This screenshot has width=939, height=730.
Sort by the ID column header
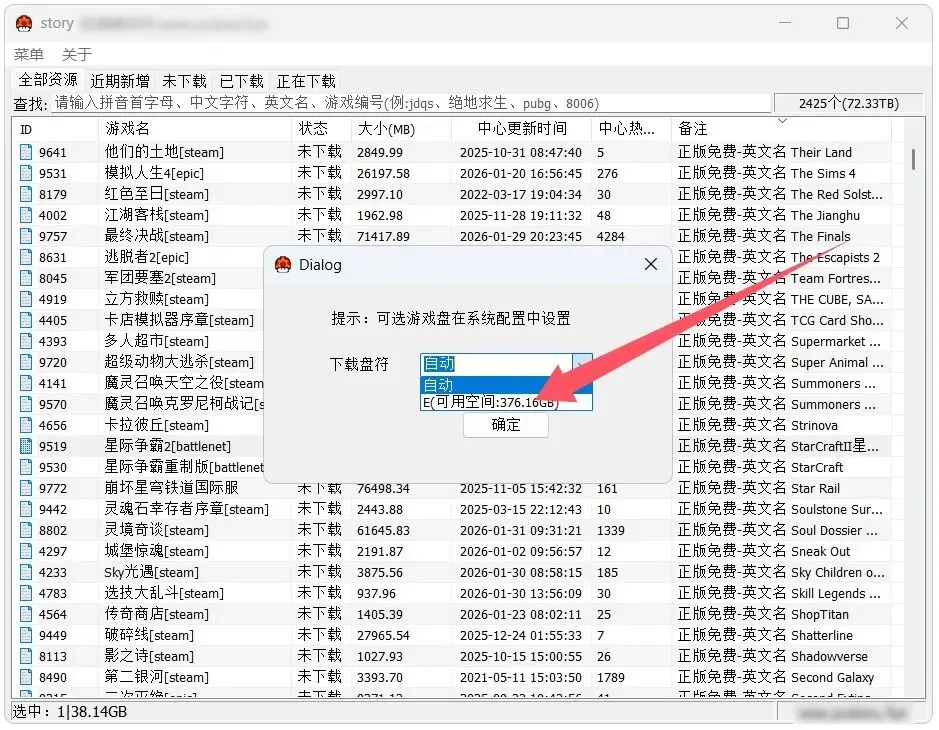point(55,129)
